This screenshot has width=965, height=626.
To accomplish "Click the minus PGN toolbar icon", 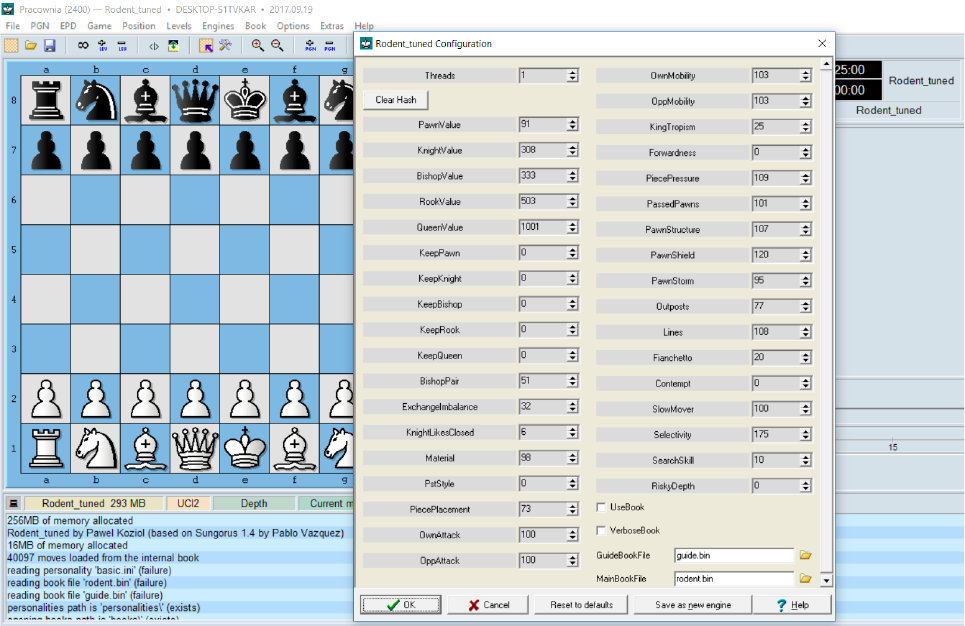I will [x=330, y=46].
